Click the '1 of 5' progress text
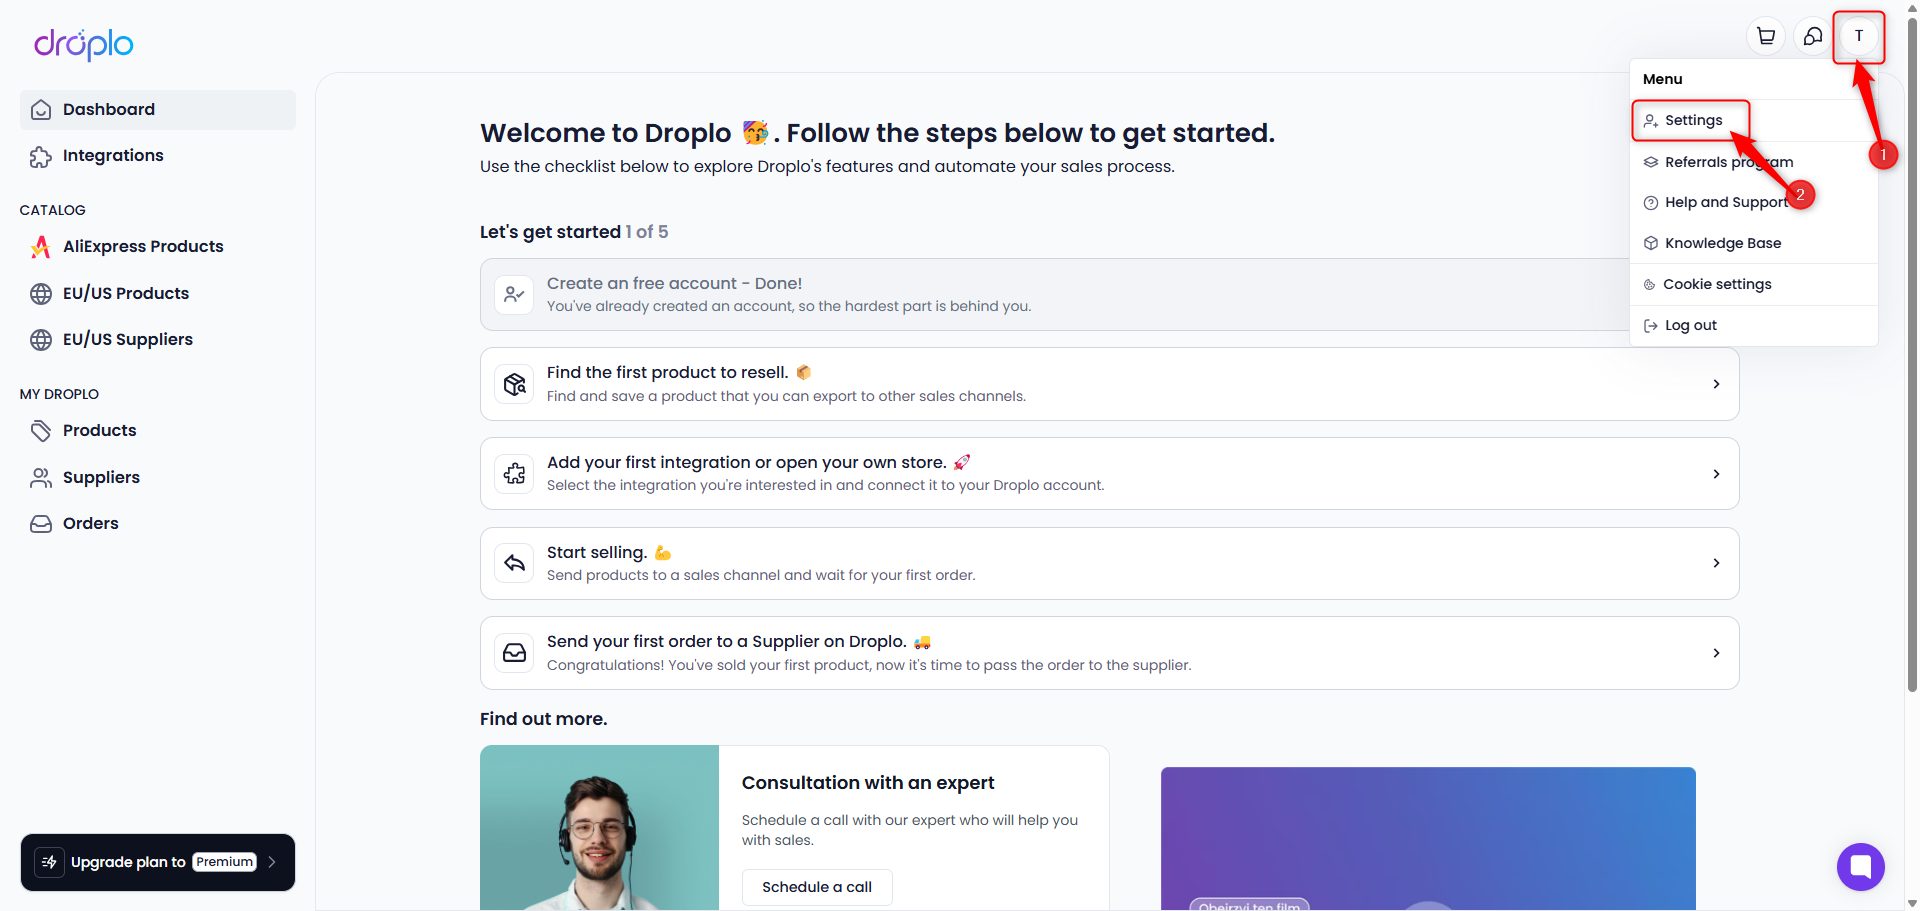The width and height of the screenshot is (1920, 911). pyautogui.click(x=647, y=232)
